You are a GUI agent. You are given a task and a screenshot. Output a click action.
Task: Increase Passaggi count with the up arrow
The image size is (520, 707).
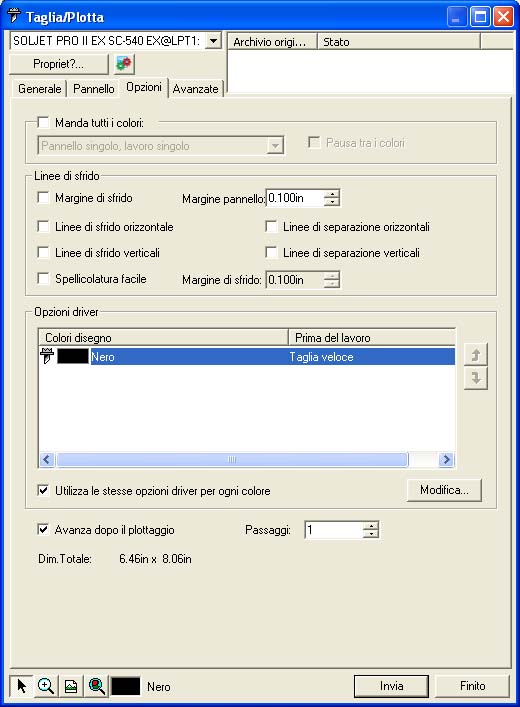click(x=371, y=525)
